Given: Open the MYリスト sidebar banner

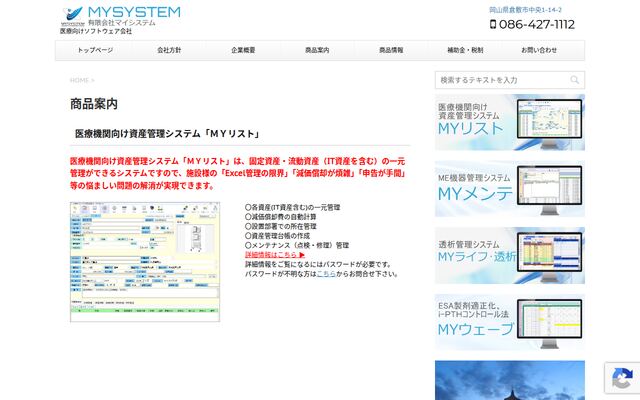Looking at the screenshot, I should (510, 122).
